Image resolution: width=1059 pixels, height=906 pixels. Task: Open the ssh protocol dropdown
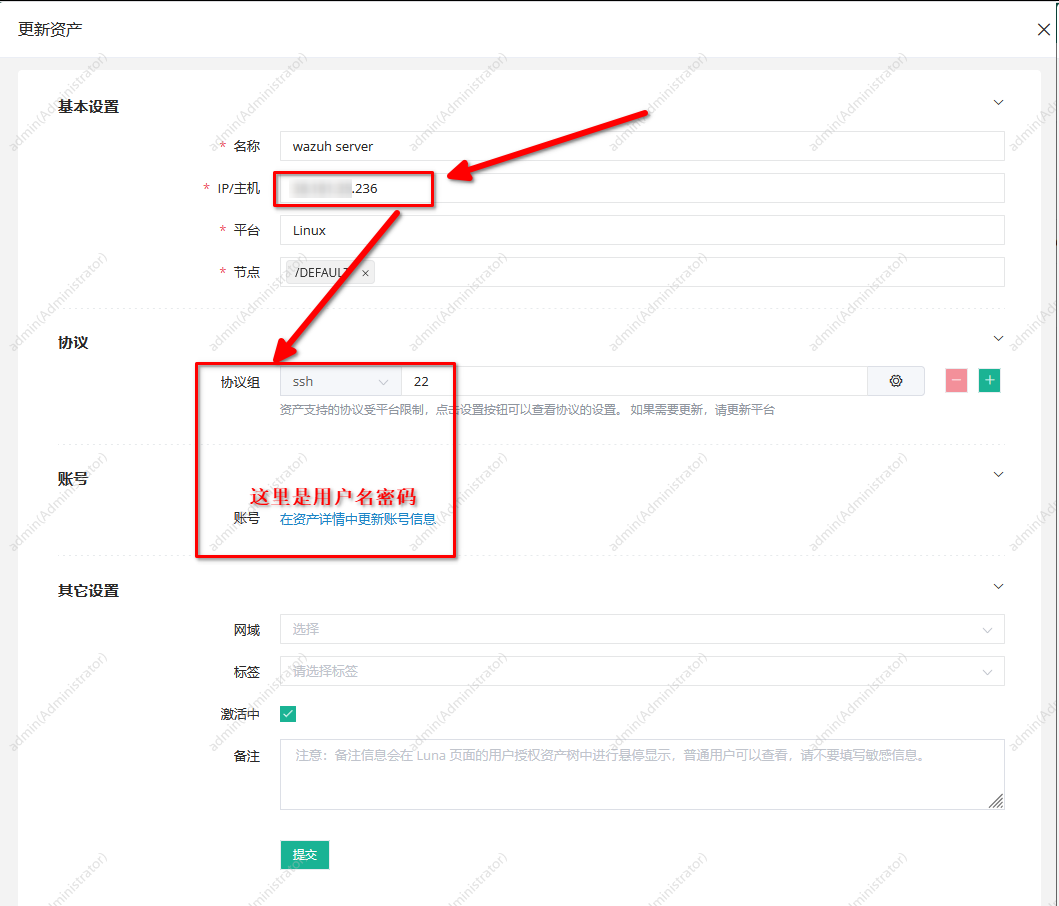[340, 382]
